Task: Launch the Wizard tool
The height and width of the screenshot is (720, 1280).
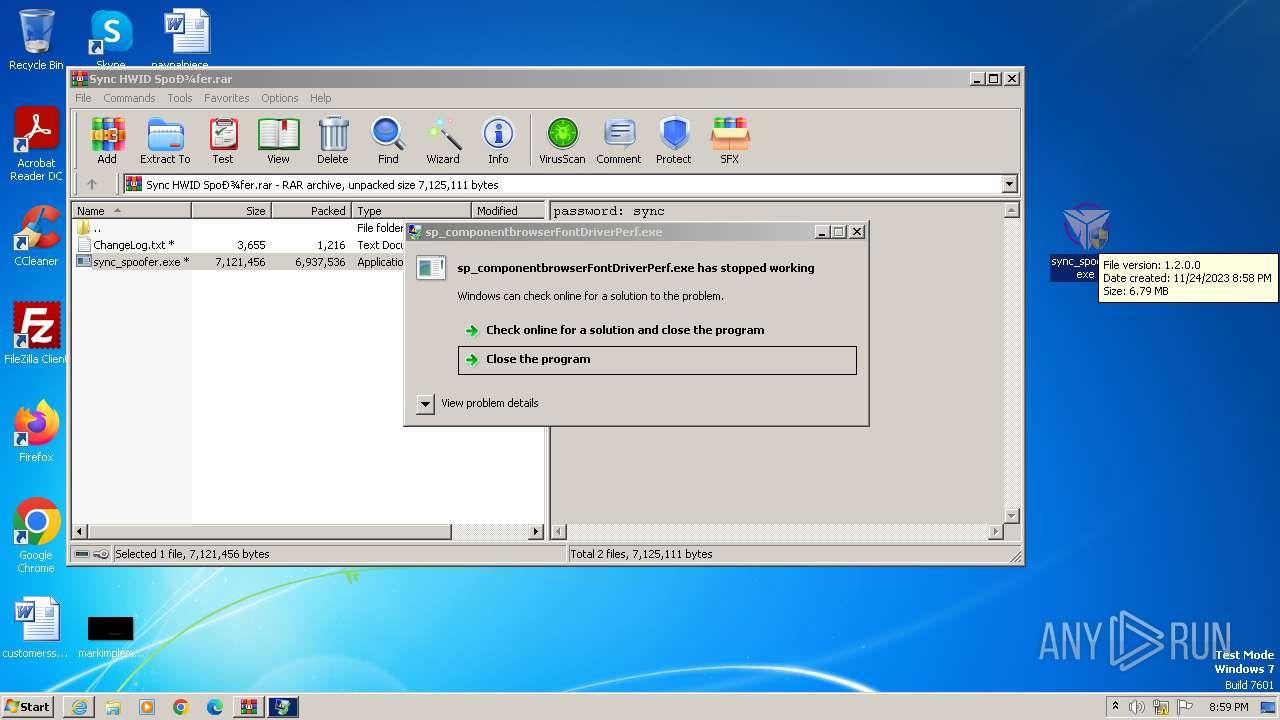Action: pos(443,141)
